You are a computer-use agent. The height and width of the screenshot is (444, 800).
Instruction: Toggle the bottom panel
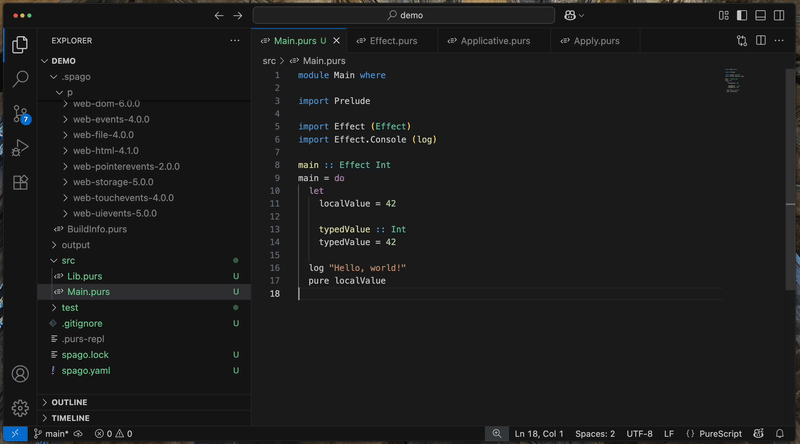pyautogui.click(x=760, y=15)
